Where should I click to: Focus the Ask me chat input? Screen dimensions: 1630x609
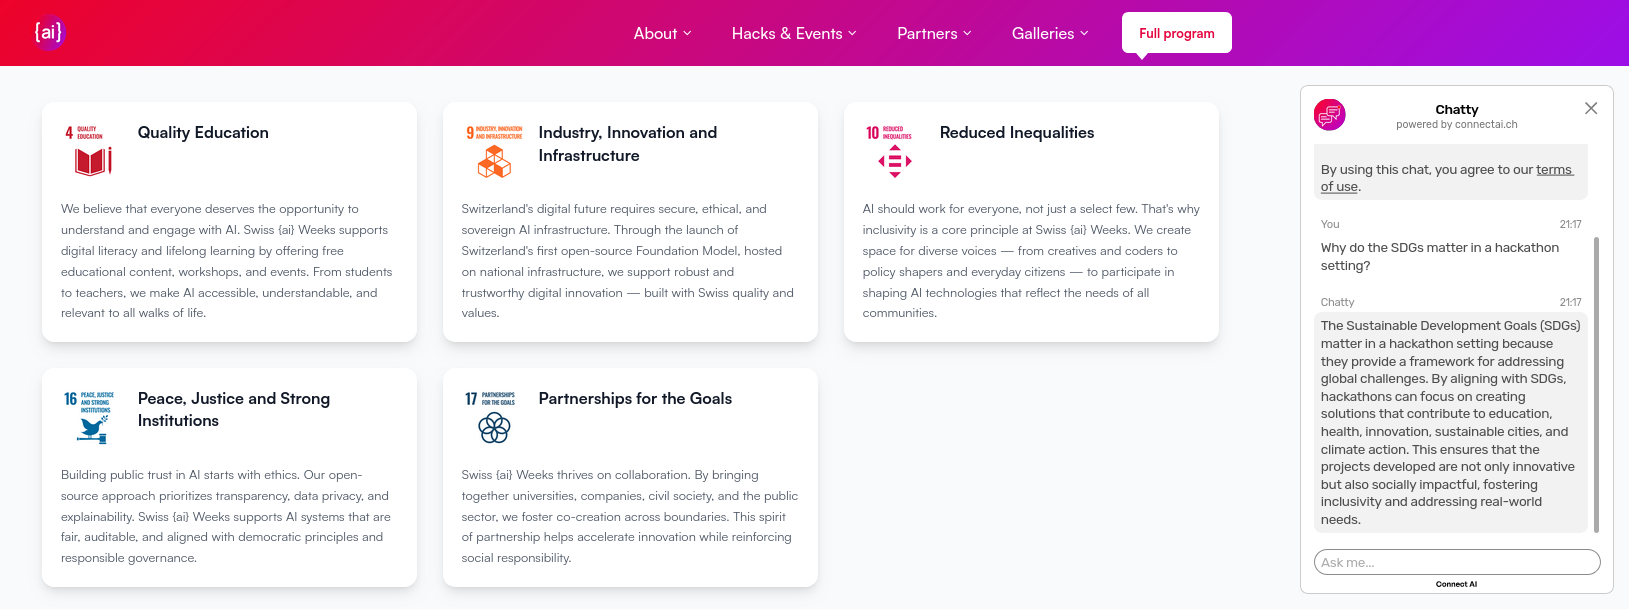coord(1457,562)
